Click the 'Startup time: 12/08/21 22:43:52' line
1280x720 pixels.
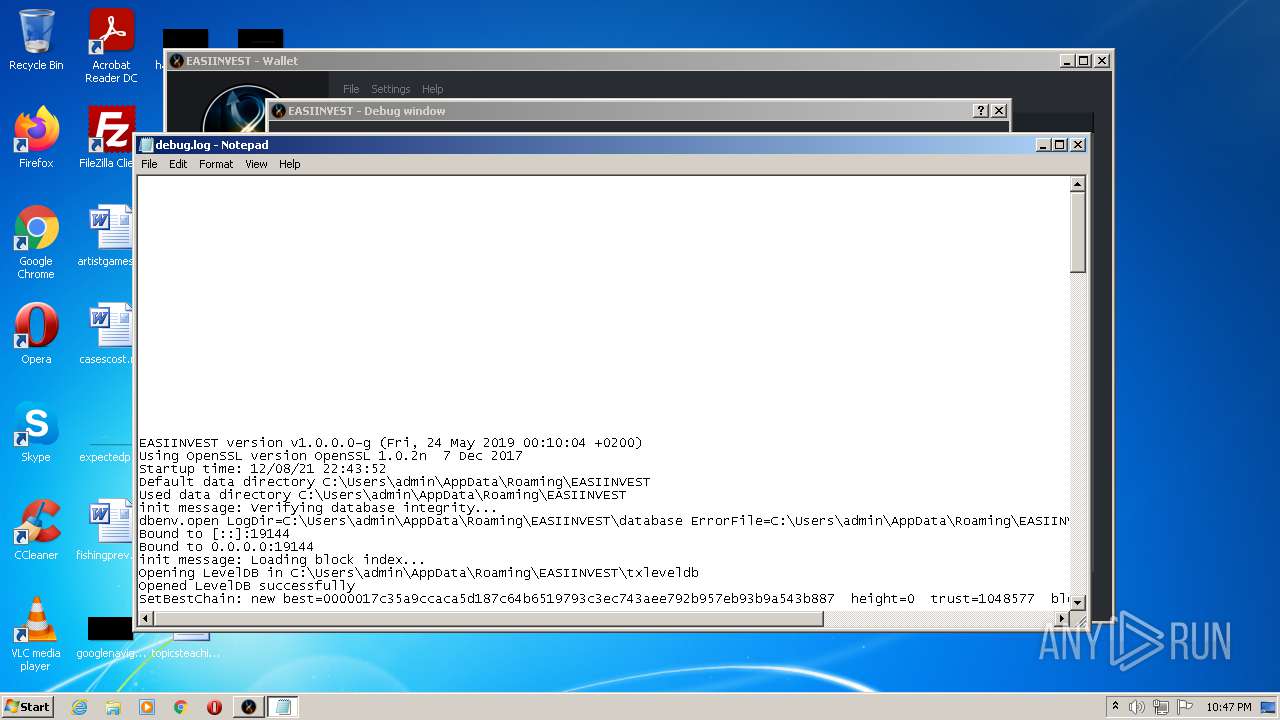pyautogui.click(x=262, y=469)
